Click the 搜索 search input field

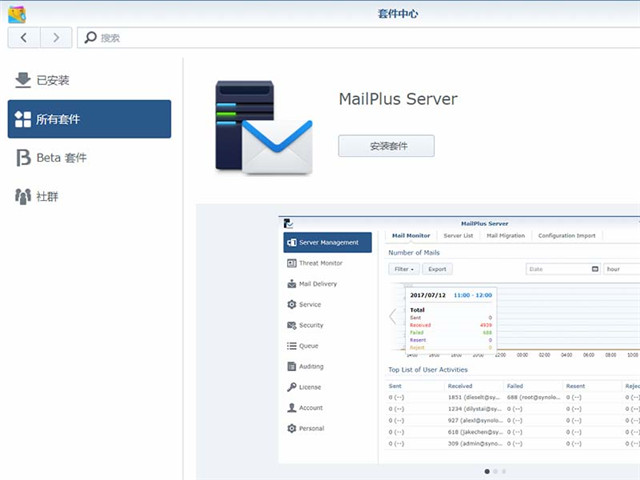tap(359, 38)
